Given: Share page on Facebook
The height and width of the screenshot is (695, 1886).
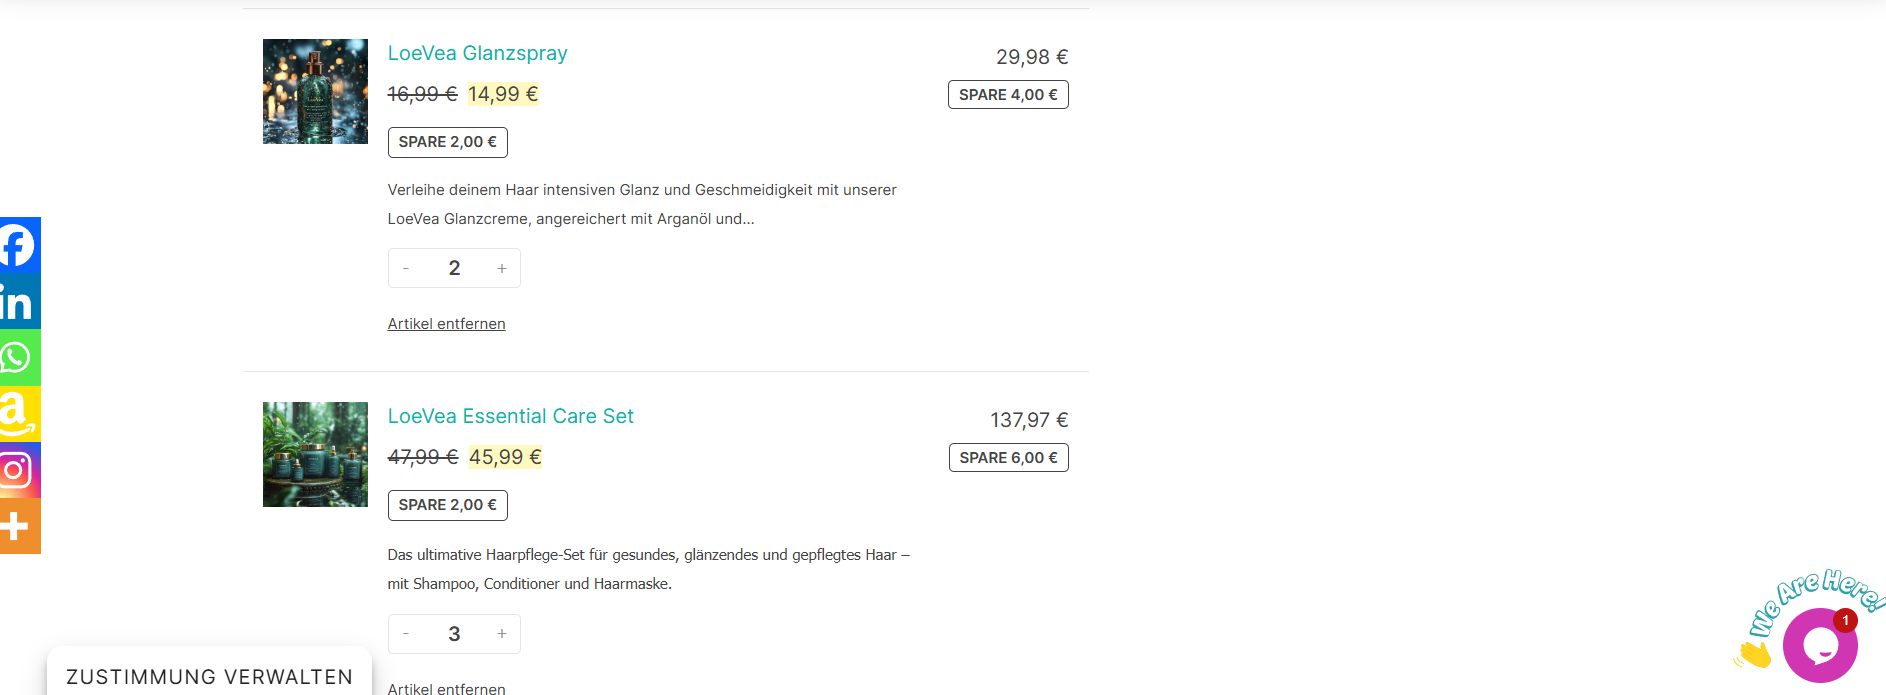Looking at the screenshot, I should [x=18, y=245].
